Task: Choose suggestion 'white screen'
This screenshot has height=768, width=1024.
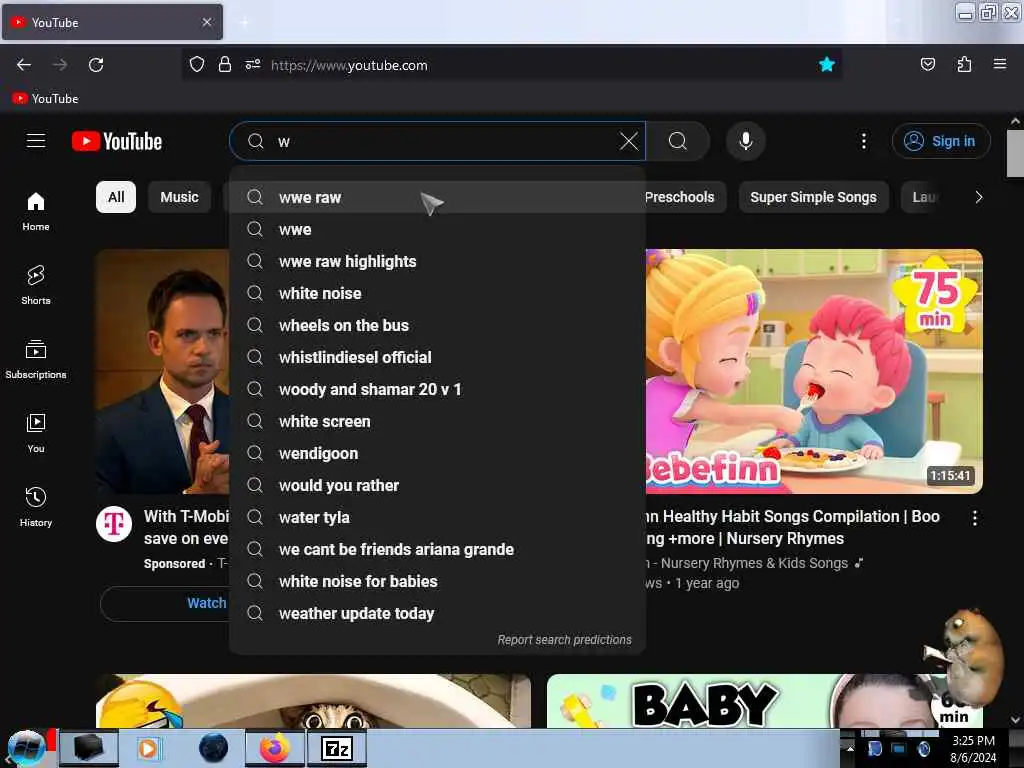Action: 437,421
